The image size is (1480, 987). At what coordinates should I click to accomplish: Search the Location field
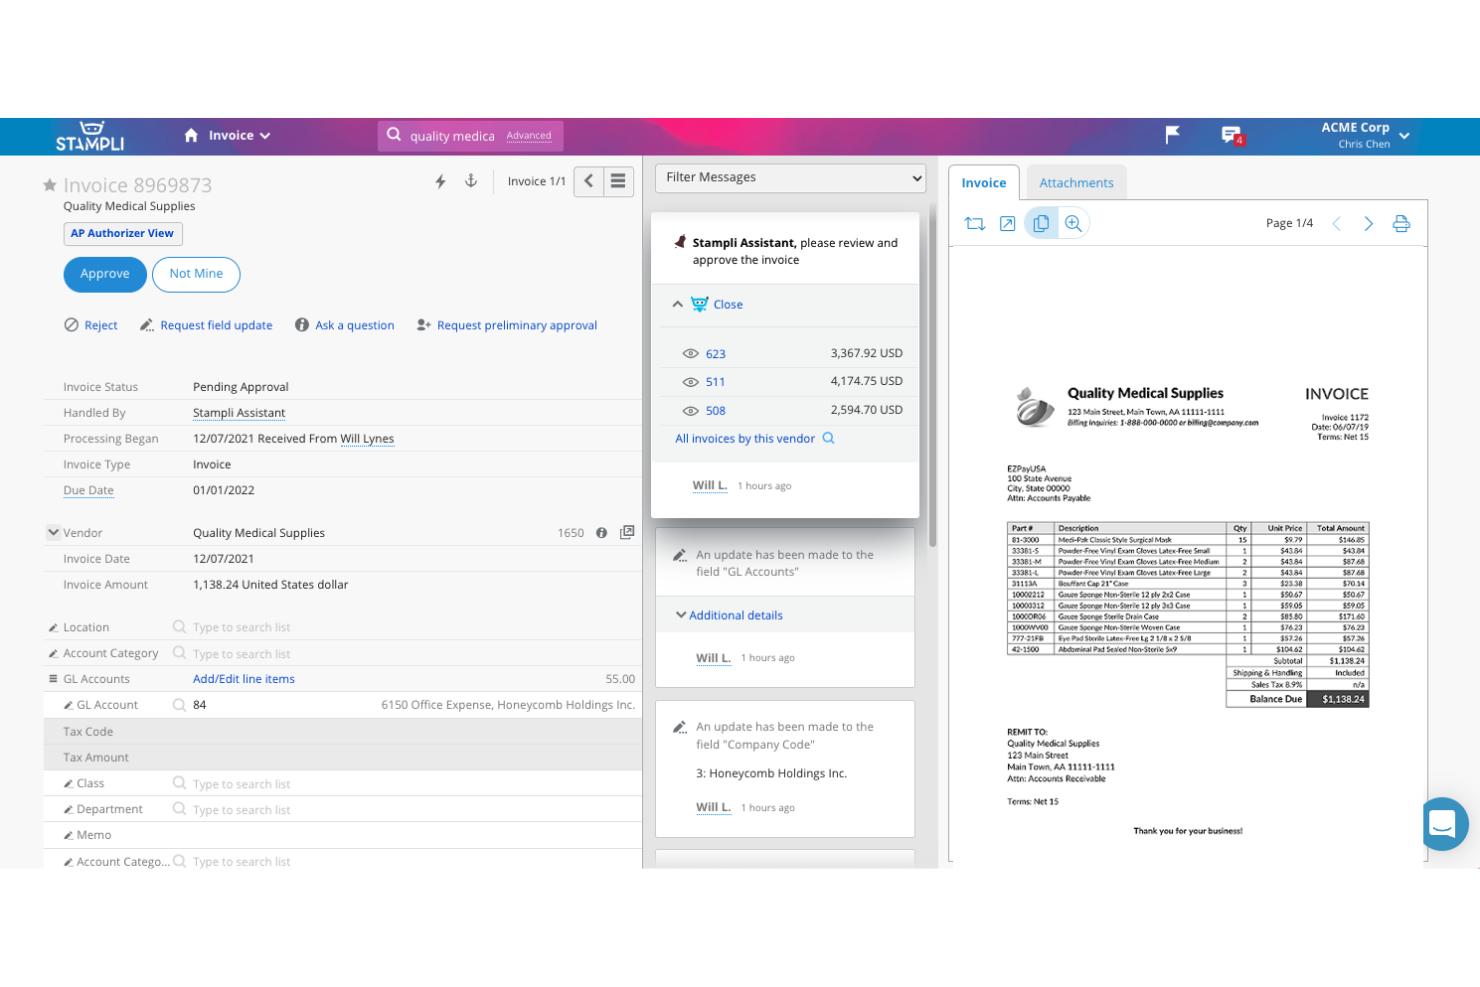pyautogui.click(x=405, y=628)
